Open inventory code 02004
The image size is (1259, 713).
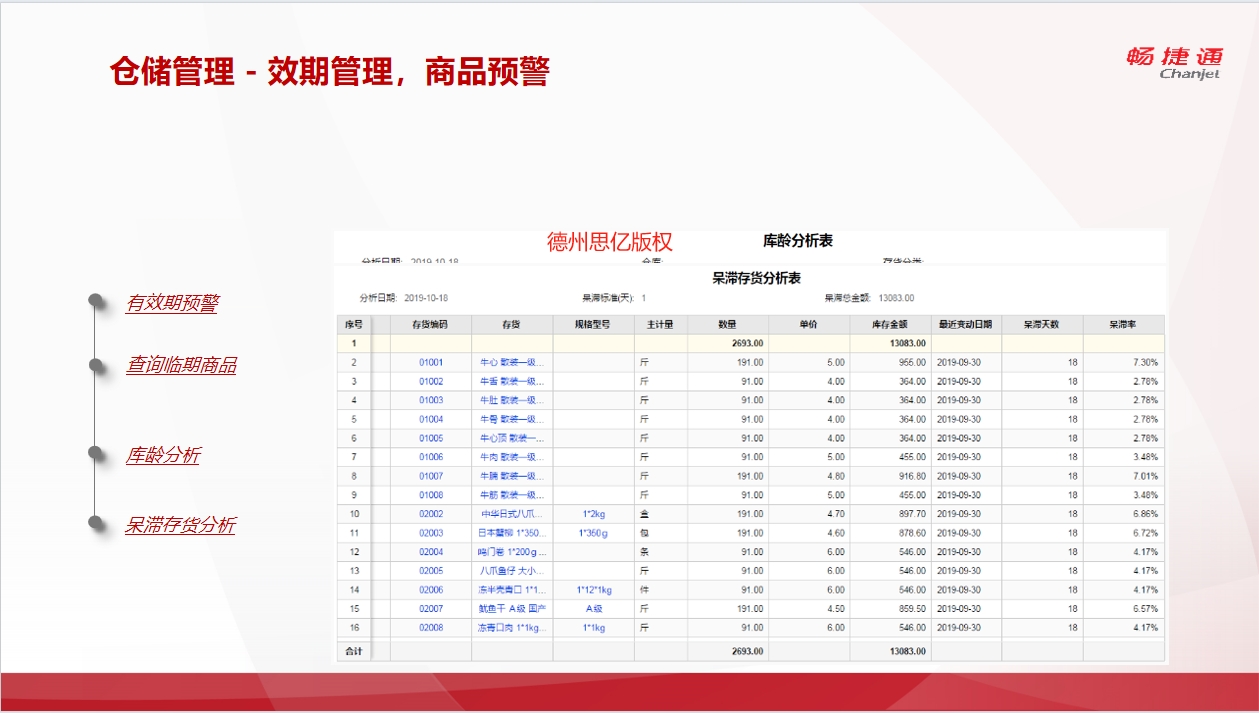click(x=431, y=552)
